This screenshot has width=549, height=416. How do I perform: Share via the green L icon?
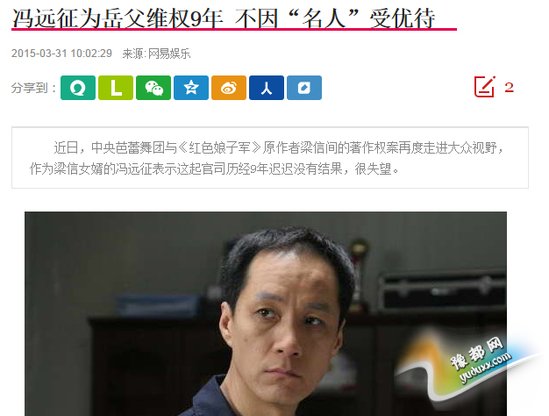pos(116,88)
